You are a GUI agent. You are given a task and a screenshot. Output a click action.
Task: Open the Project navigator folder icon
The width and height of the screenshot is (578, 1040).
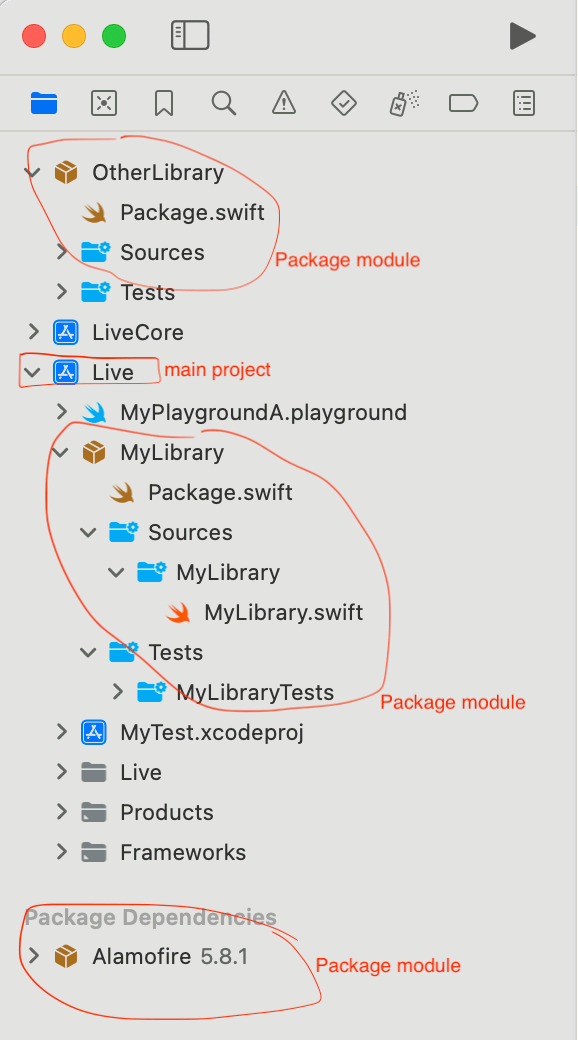(x=44, y=103)
